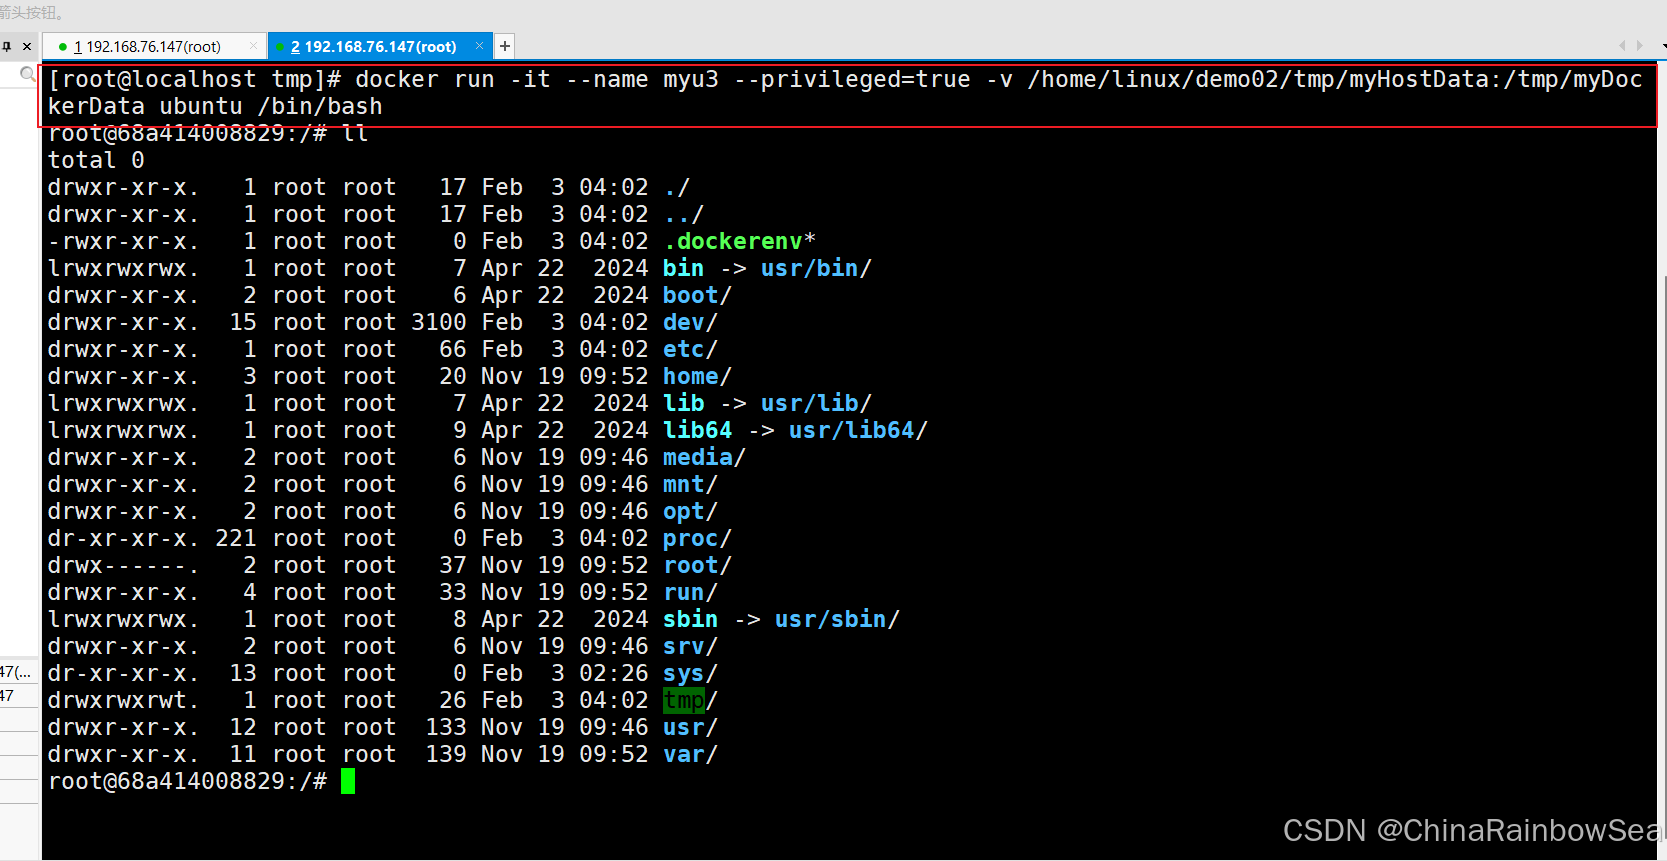Close the left session panel
1667x861 pixels.
27,46
